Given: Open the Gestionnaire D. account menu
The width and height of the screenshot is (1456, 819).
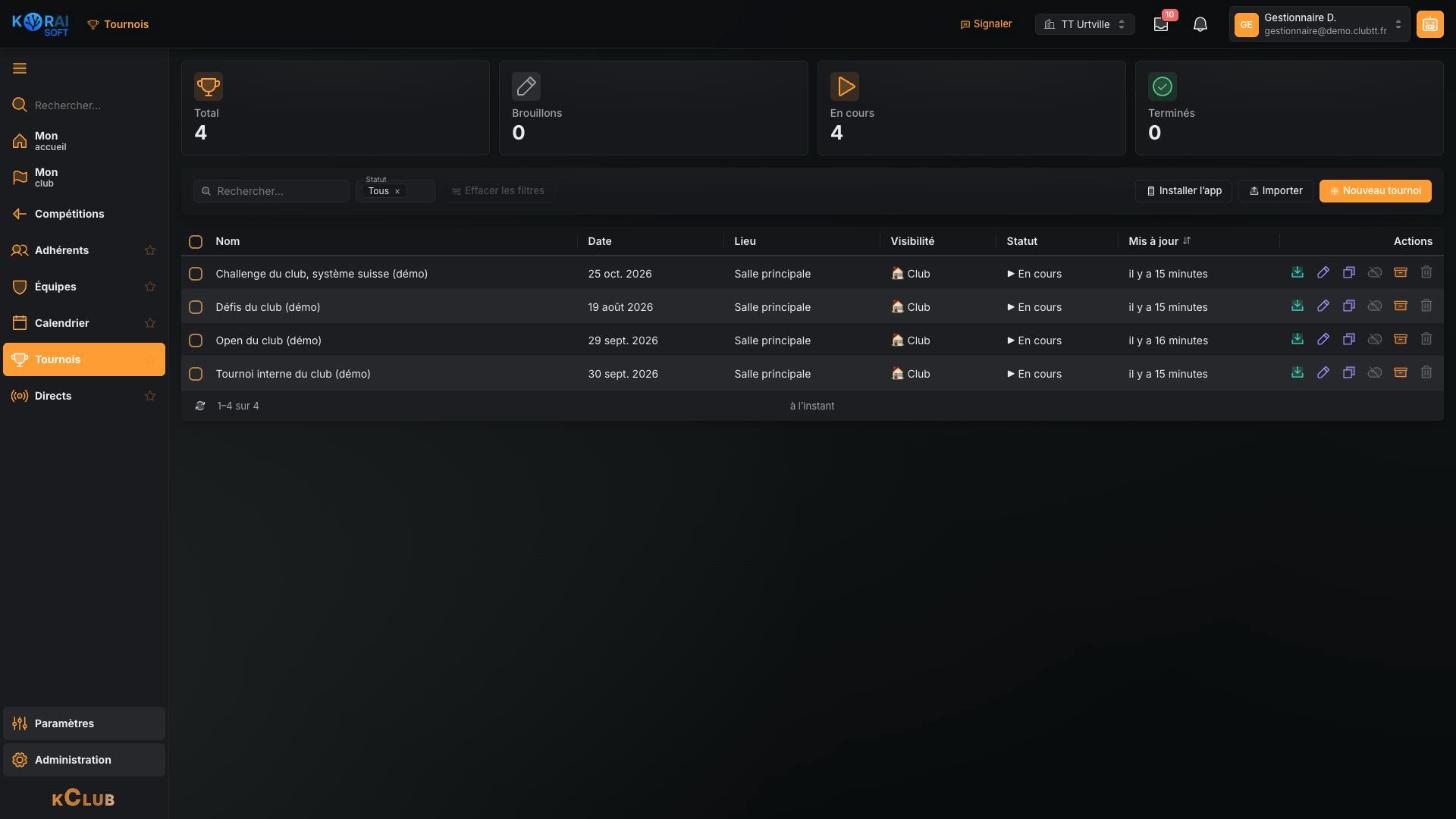Looking at the screenshot, I should (1319, 24).
